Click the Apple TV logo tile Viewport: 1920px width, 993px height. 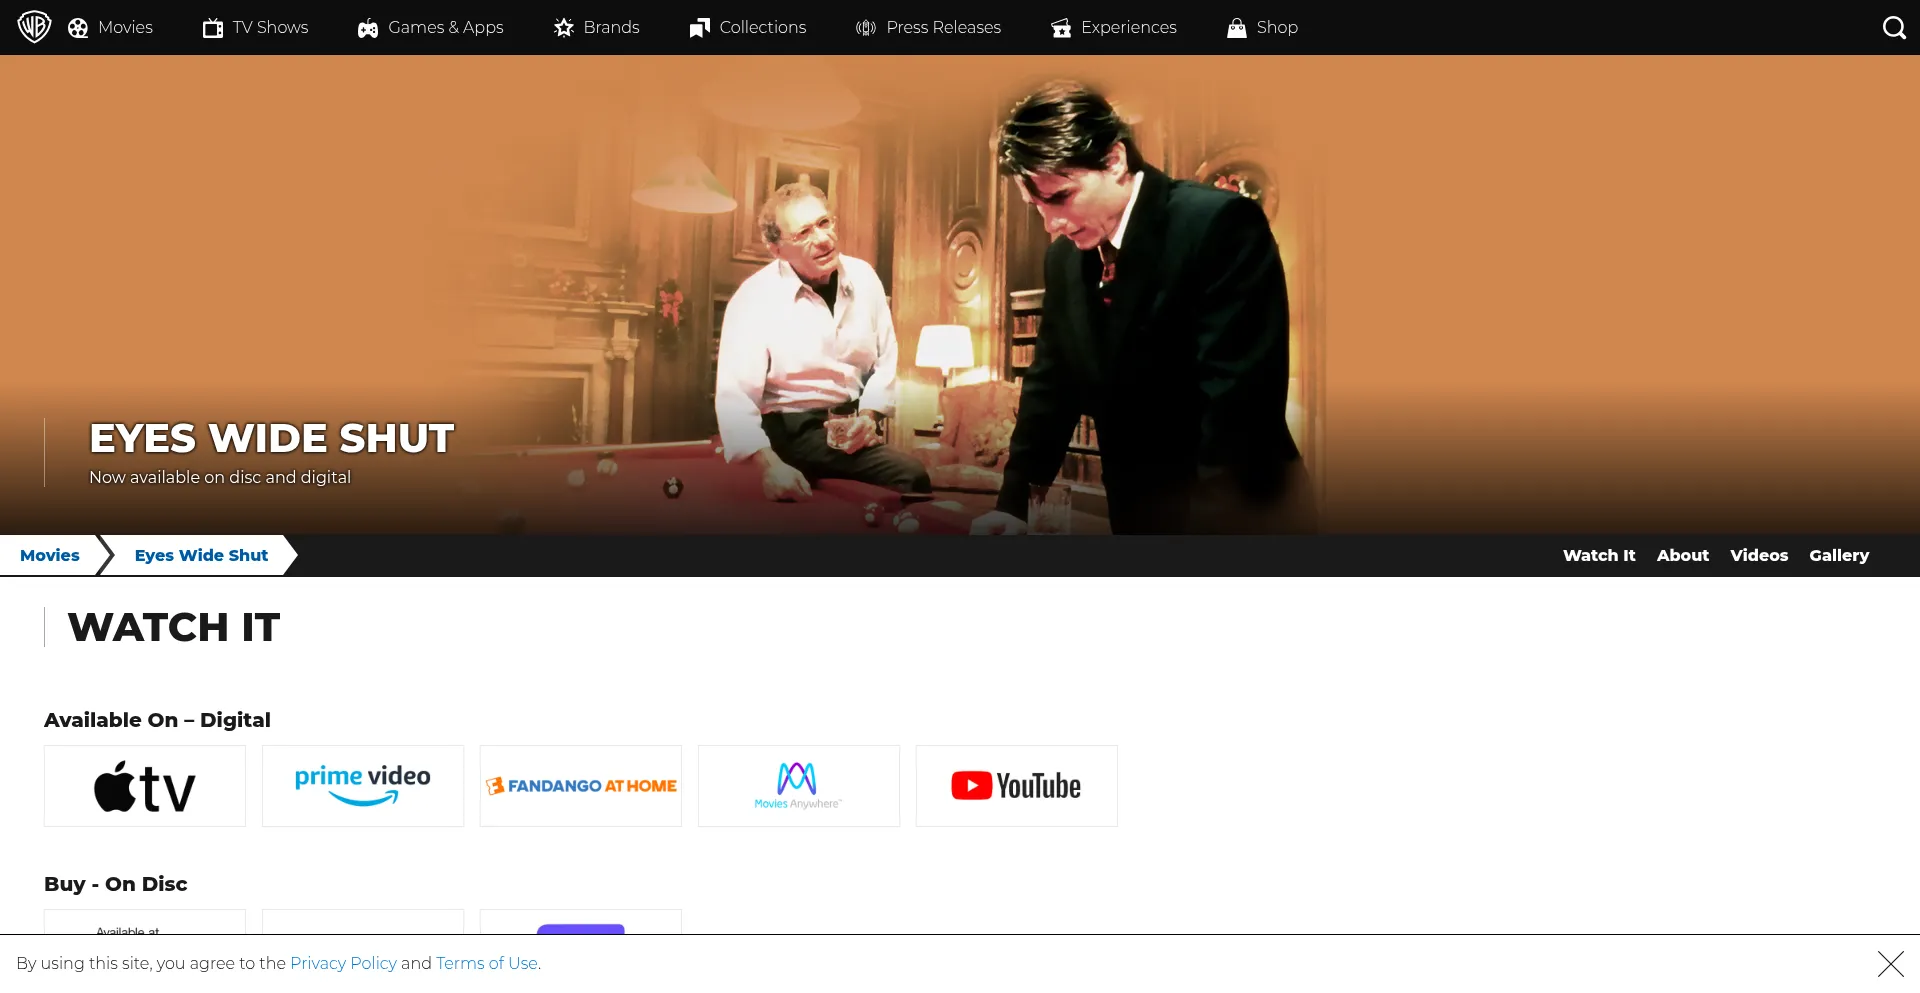[x=145, y=786]
